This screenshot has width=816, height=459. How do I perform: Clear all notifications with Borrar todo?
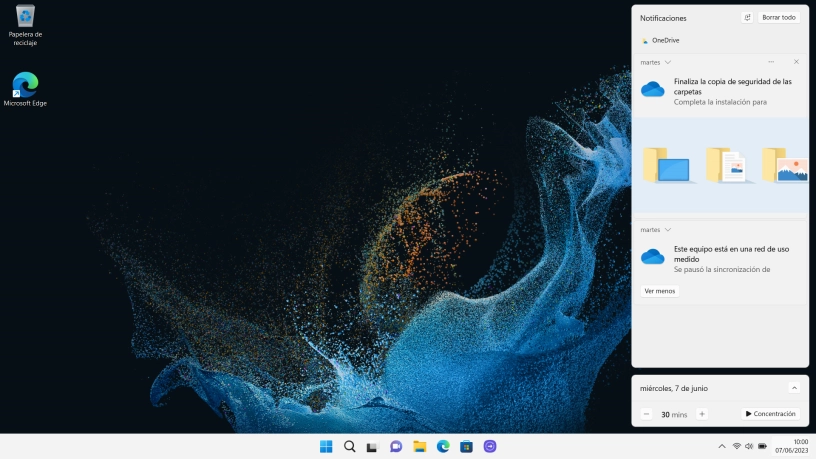click(779, 18)
